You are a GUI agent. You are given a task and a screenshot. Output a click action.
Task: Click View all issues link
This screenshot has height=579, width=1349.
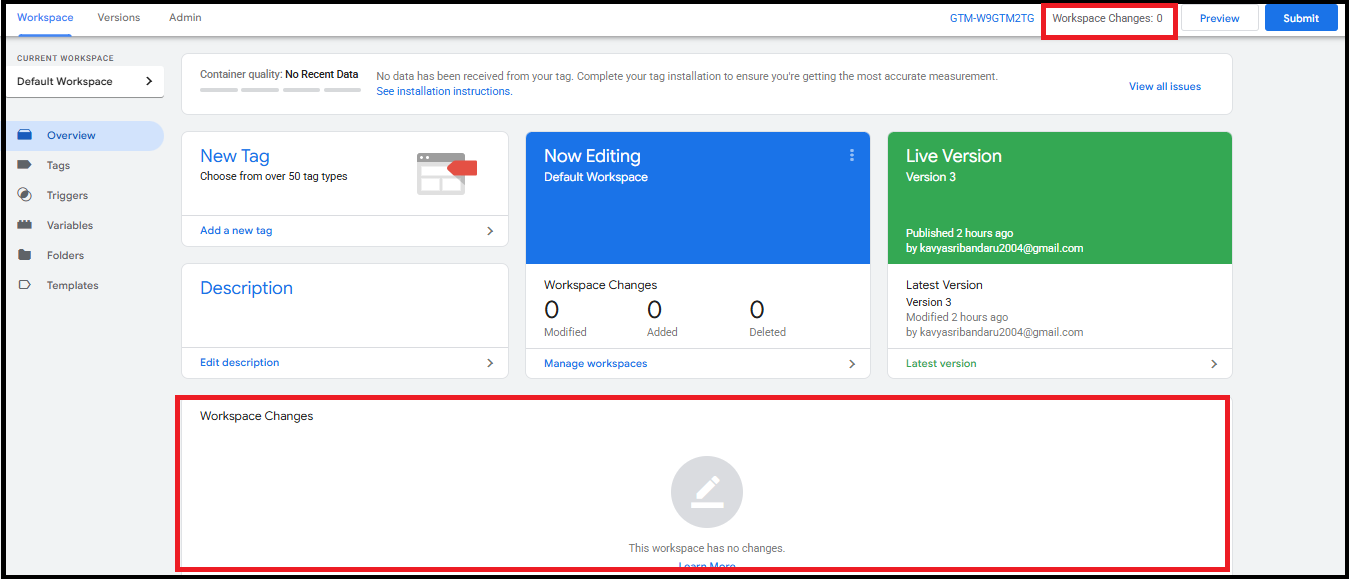pyautogui.click(x=1164, y=86)
